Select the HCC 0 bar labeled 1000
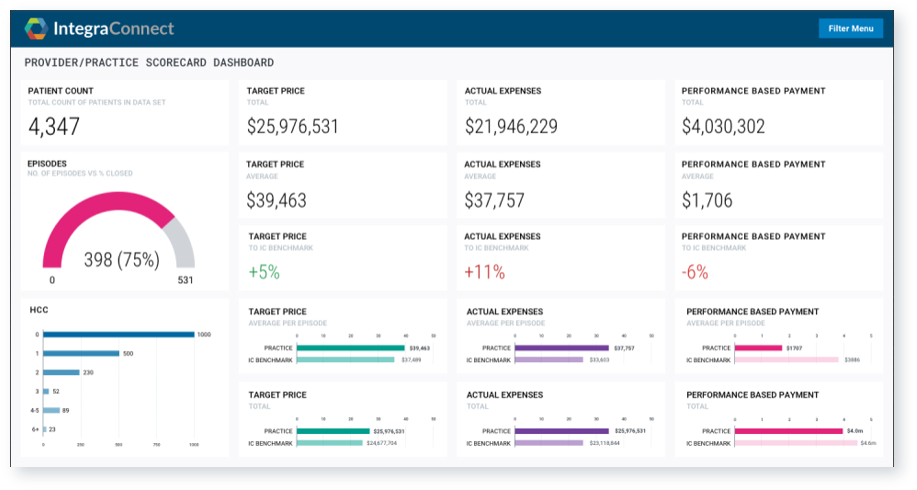This screenshot has width=917, height=490. coord(118,334)
